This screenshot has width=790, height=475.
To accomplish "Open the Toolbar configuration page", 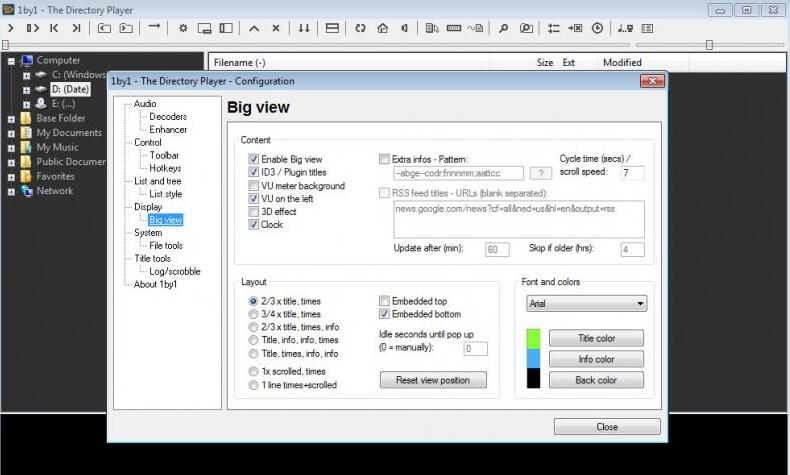I will click(164, 155).
